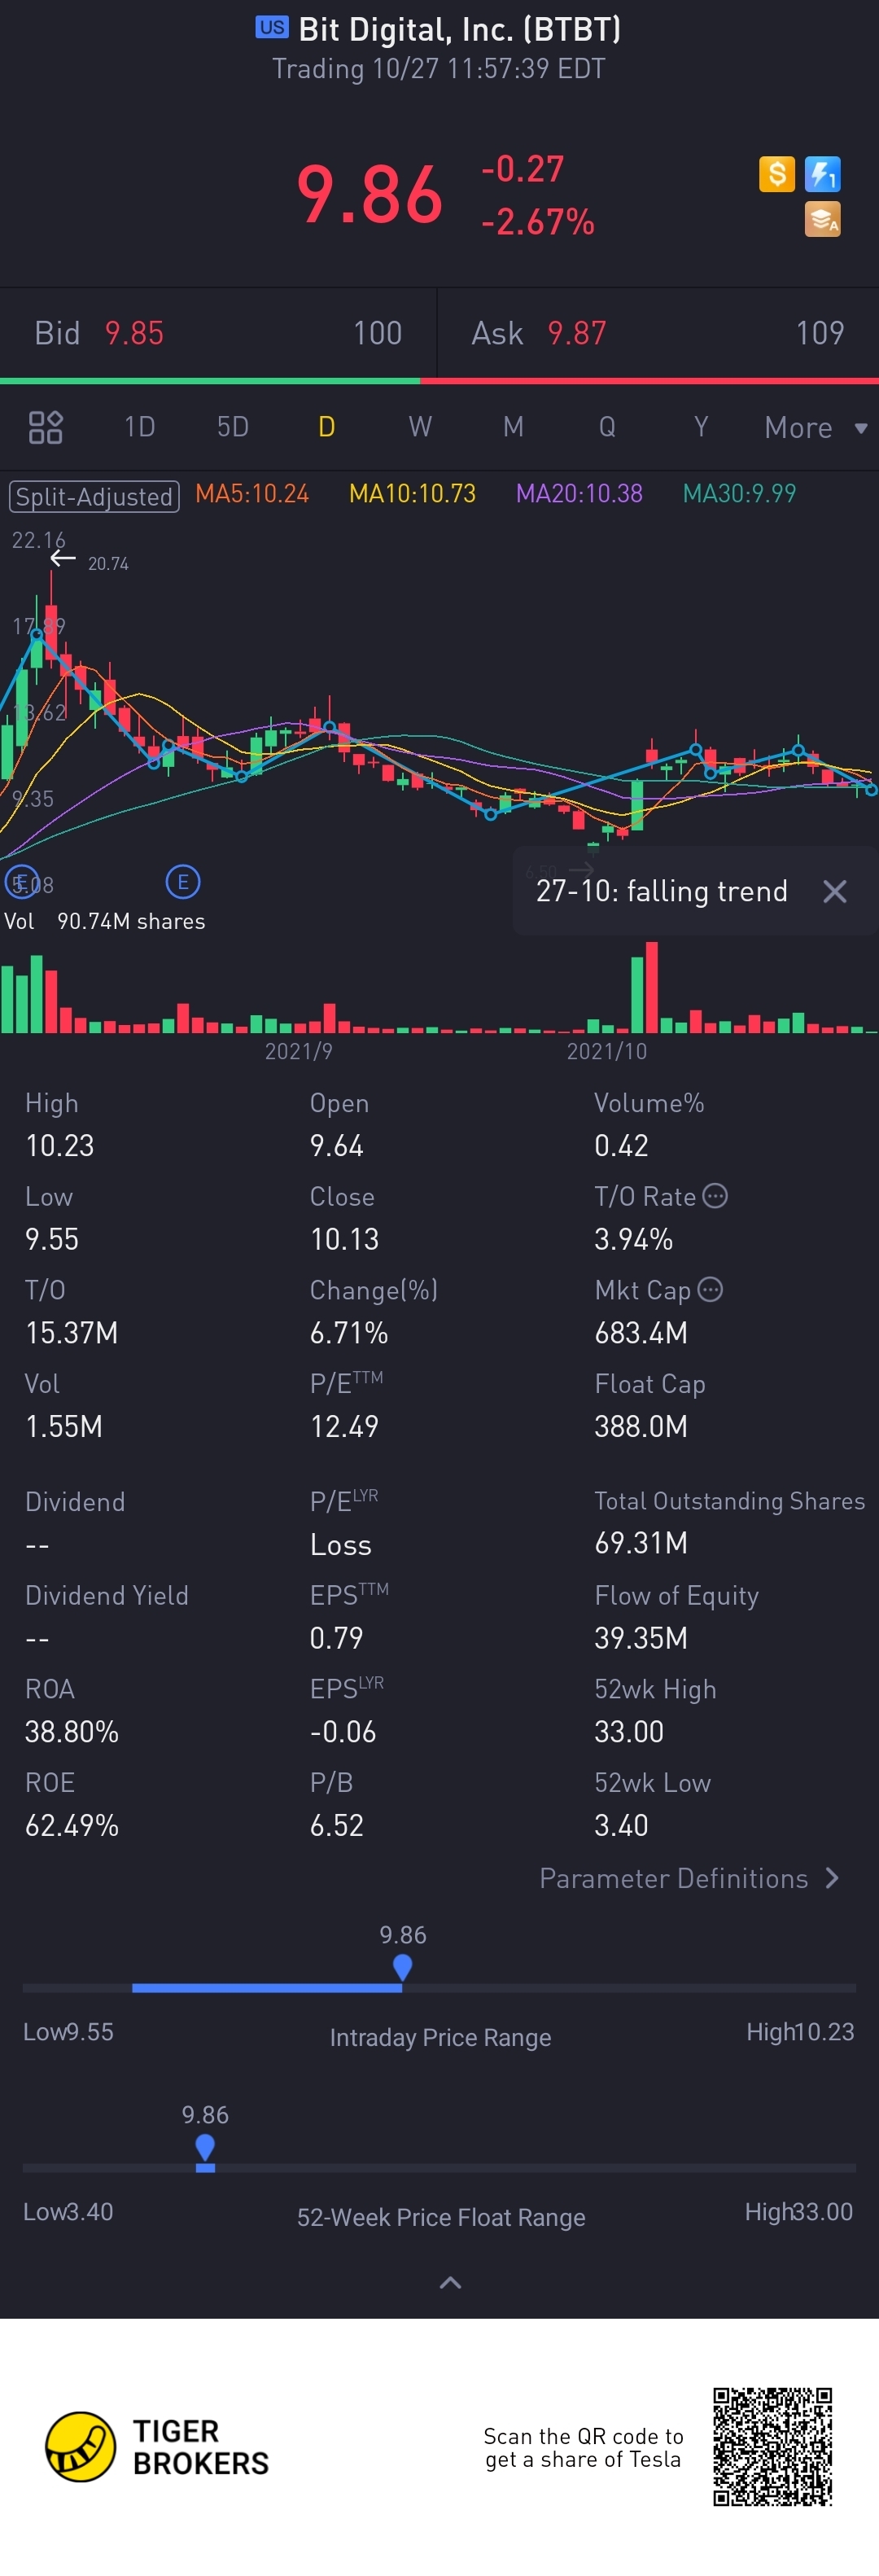Tap the ROE value 62.49%
The height and width of the screenshot is (2576, 879).
(x=72, y=1825)
